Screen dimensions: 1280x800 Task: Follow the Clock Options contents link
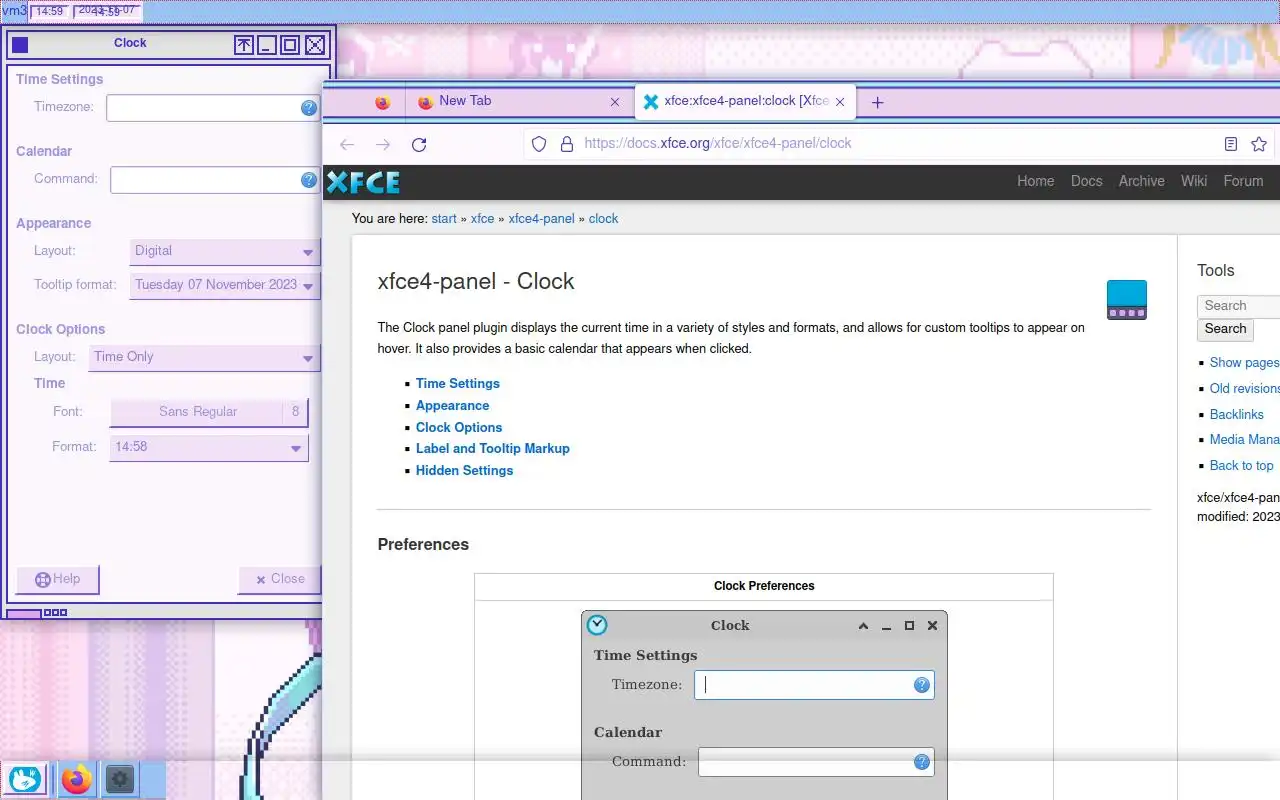[x=459, y=428]
